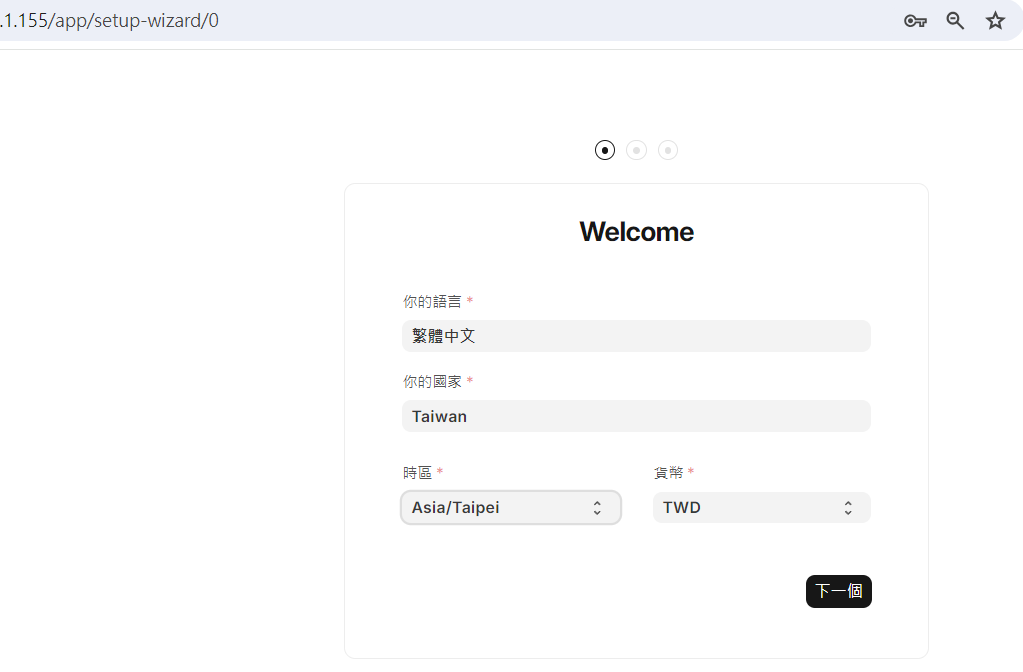Click the Welcome heading

[636, 232]
